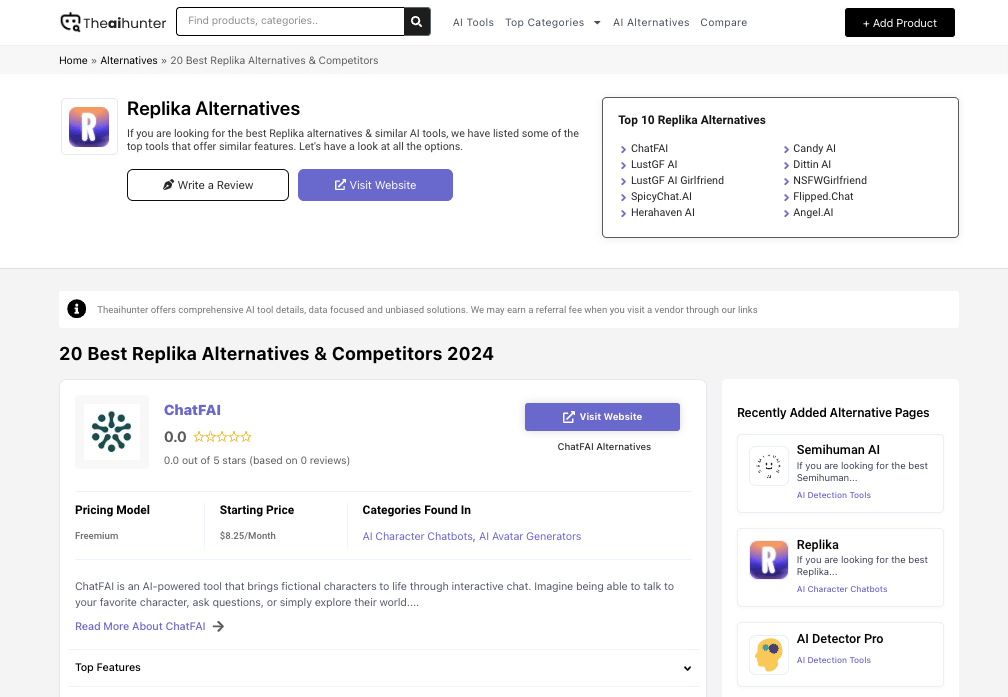Click the $8.25/Month starting price
The width and height of the screenshot is (1008, 697).
click(x=248, y=536)
